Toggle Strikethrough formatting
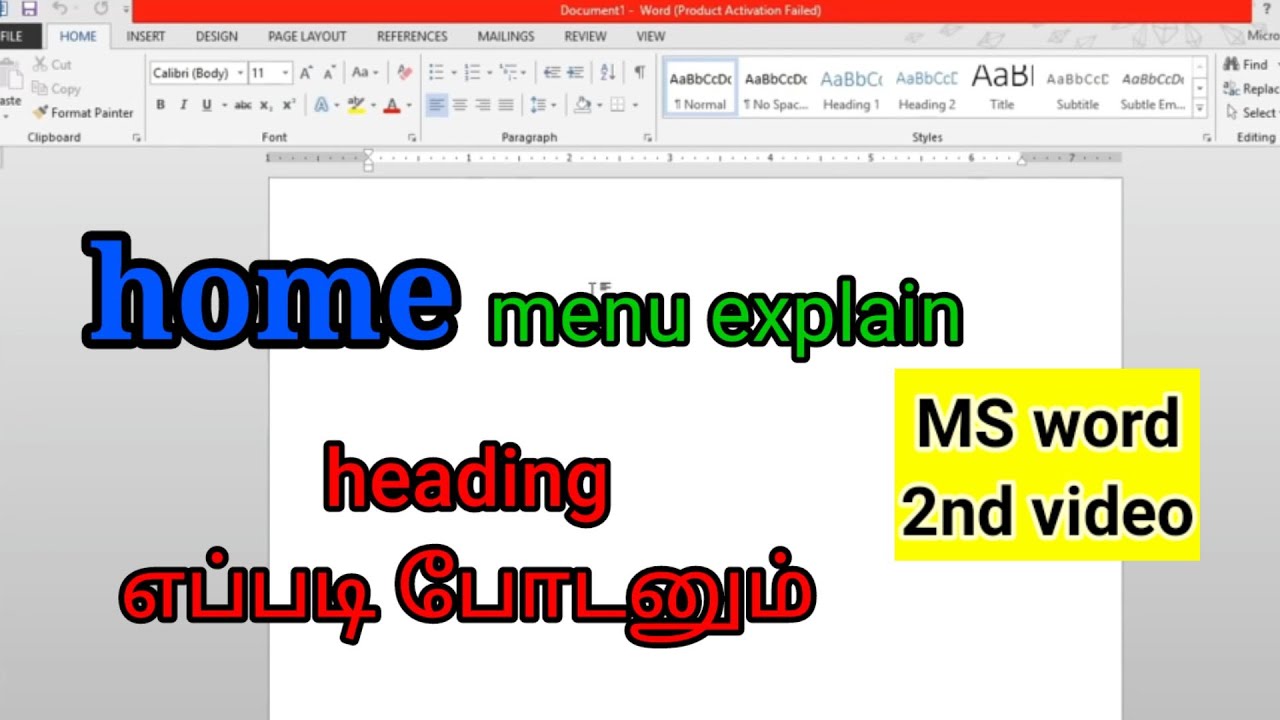 pyautogui.click(x=242, y=105)
